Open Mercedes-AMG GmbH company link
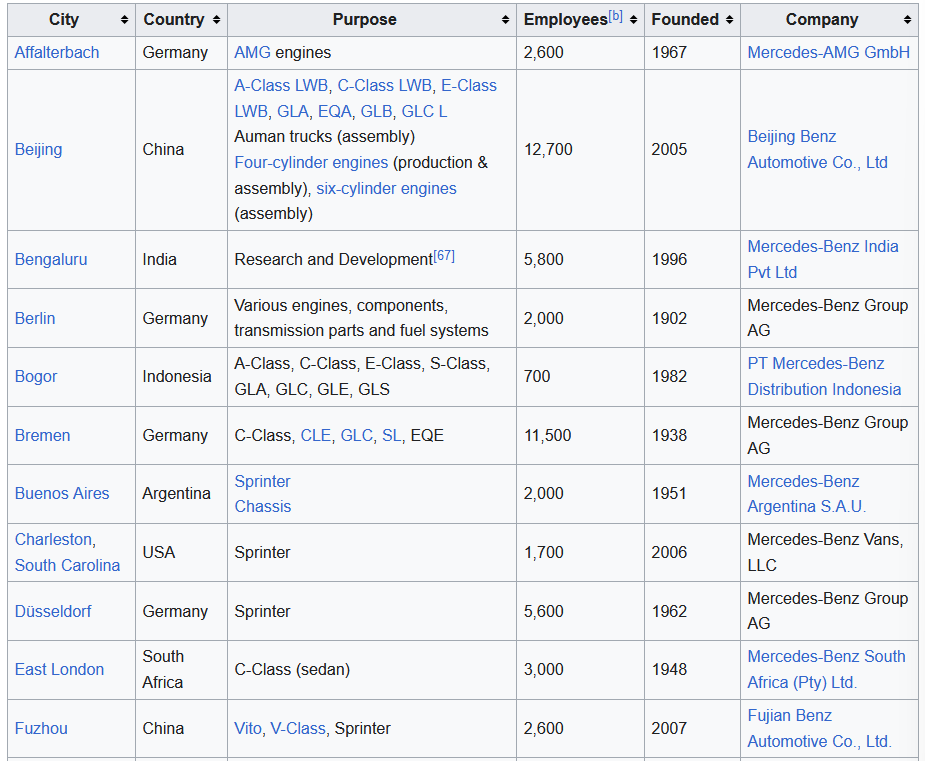The image size is (925, 761). click(x=828, y=53)
